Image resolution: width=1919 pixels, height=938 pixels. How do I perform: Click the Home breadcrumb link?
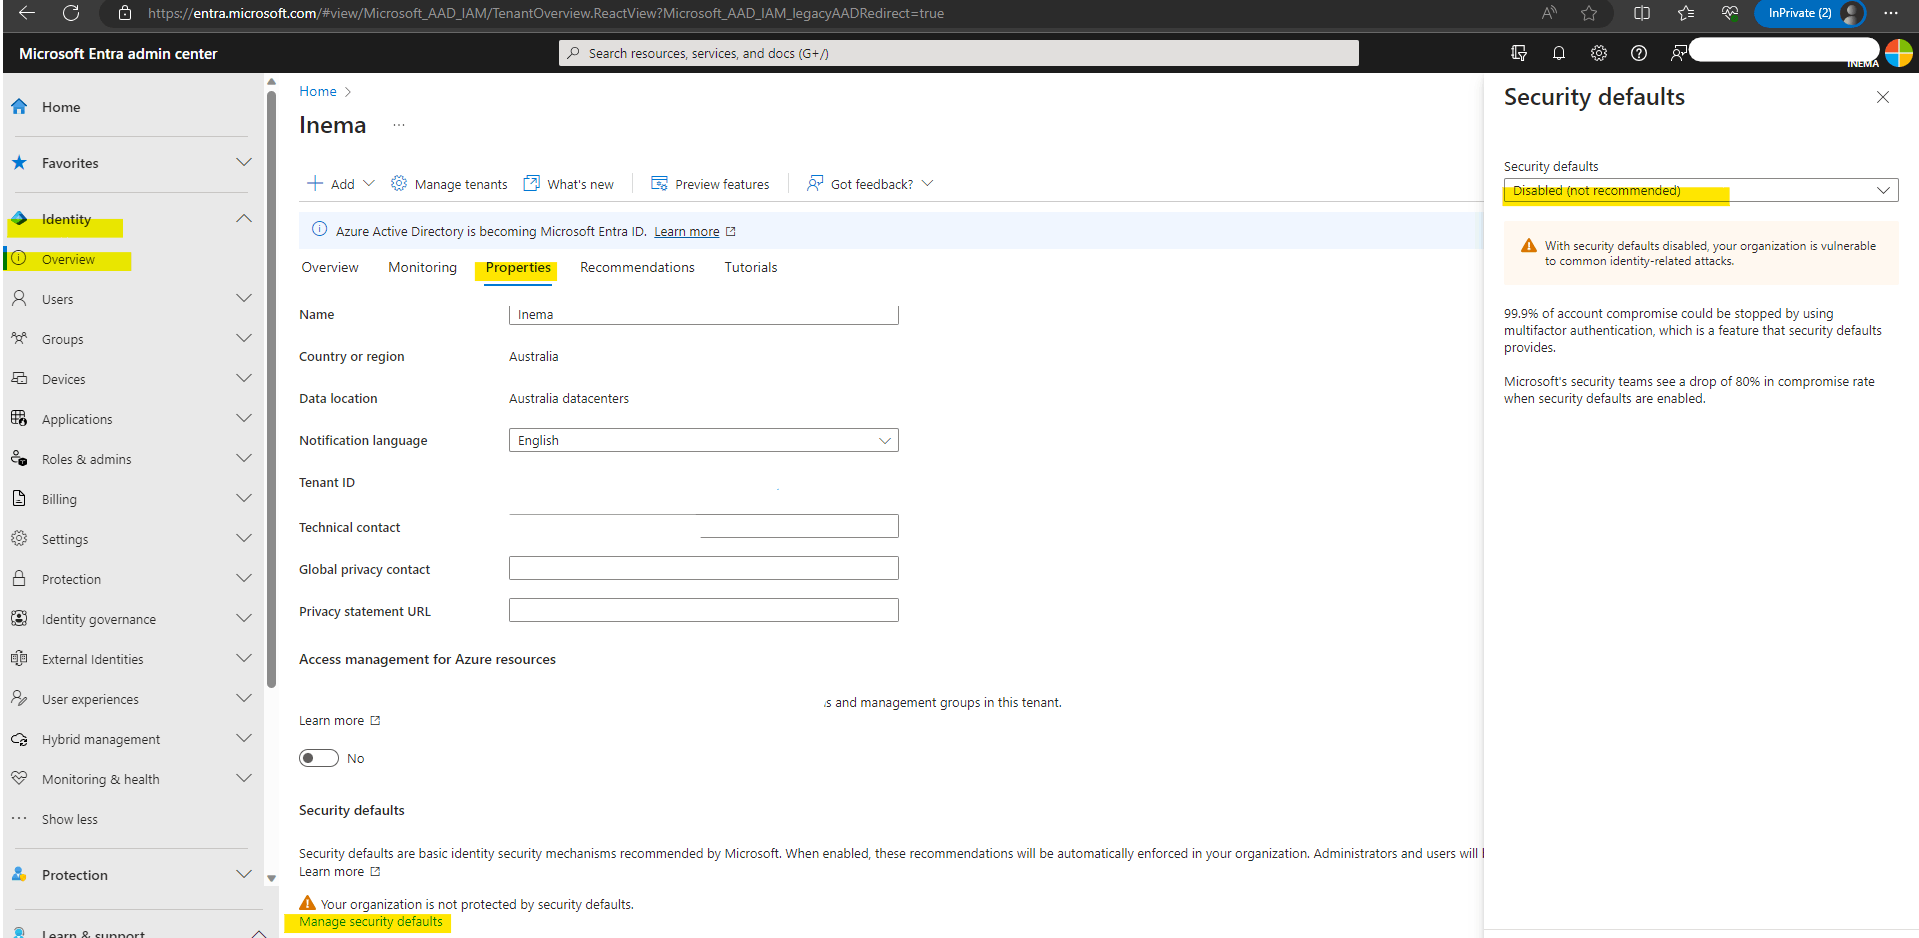pos(318,91)
